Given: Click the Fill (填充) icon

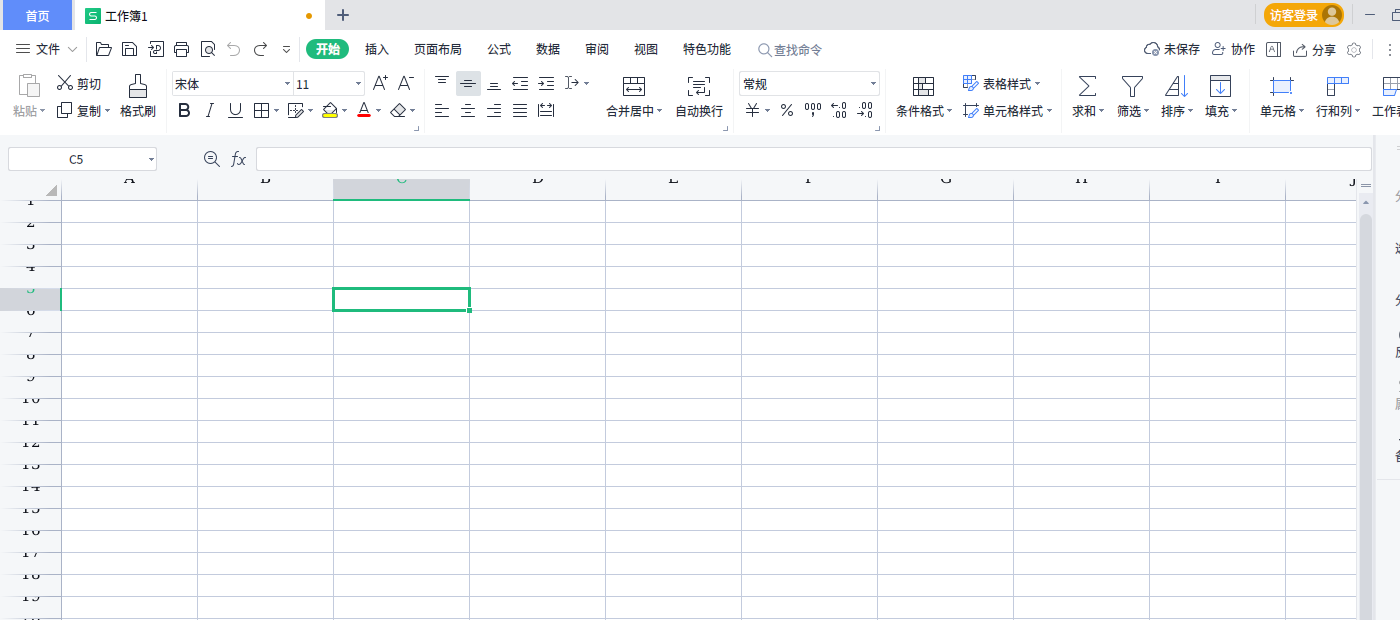Looking at the screenshot, I should [1220, 86].
